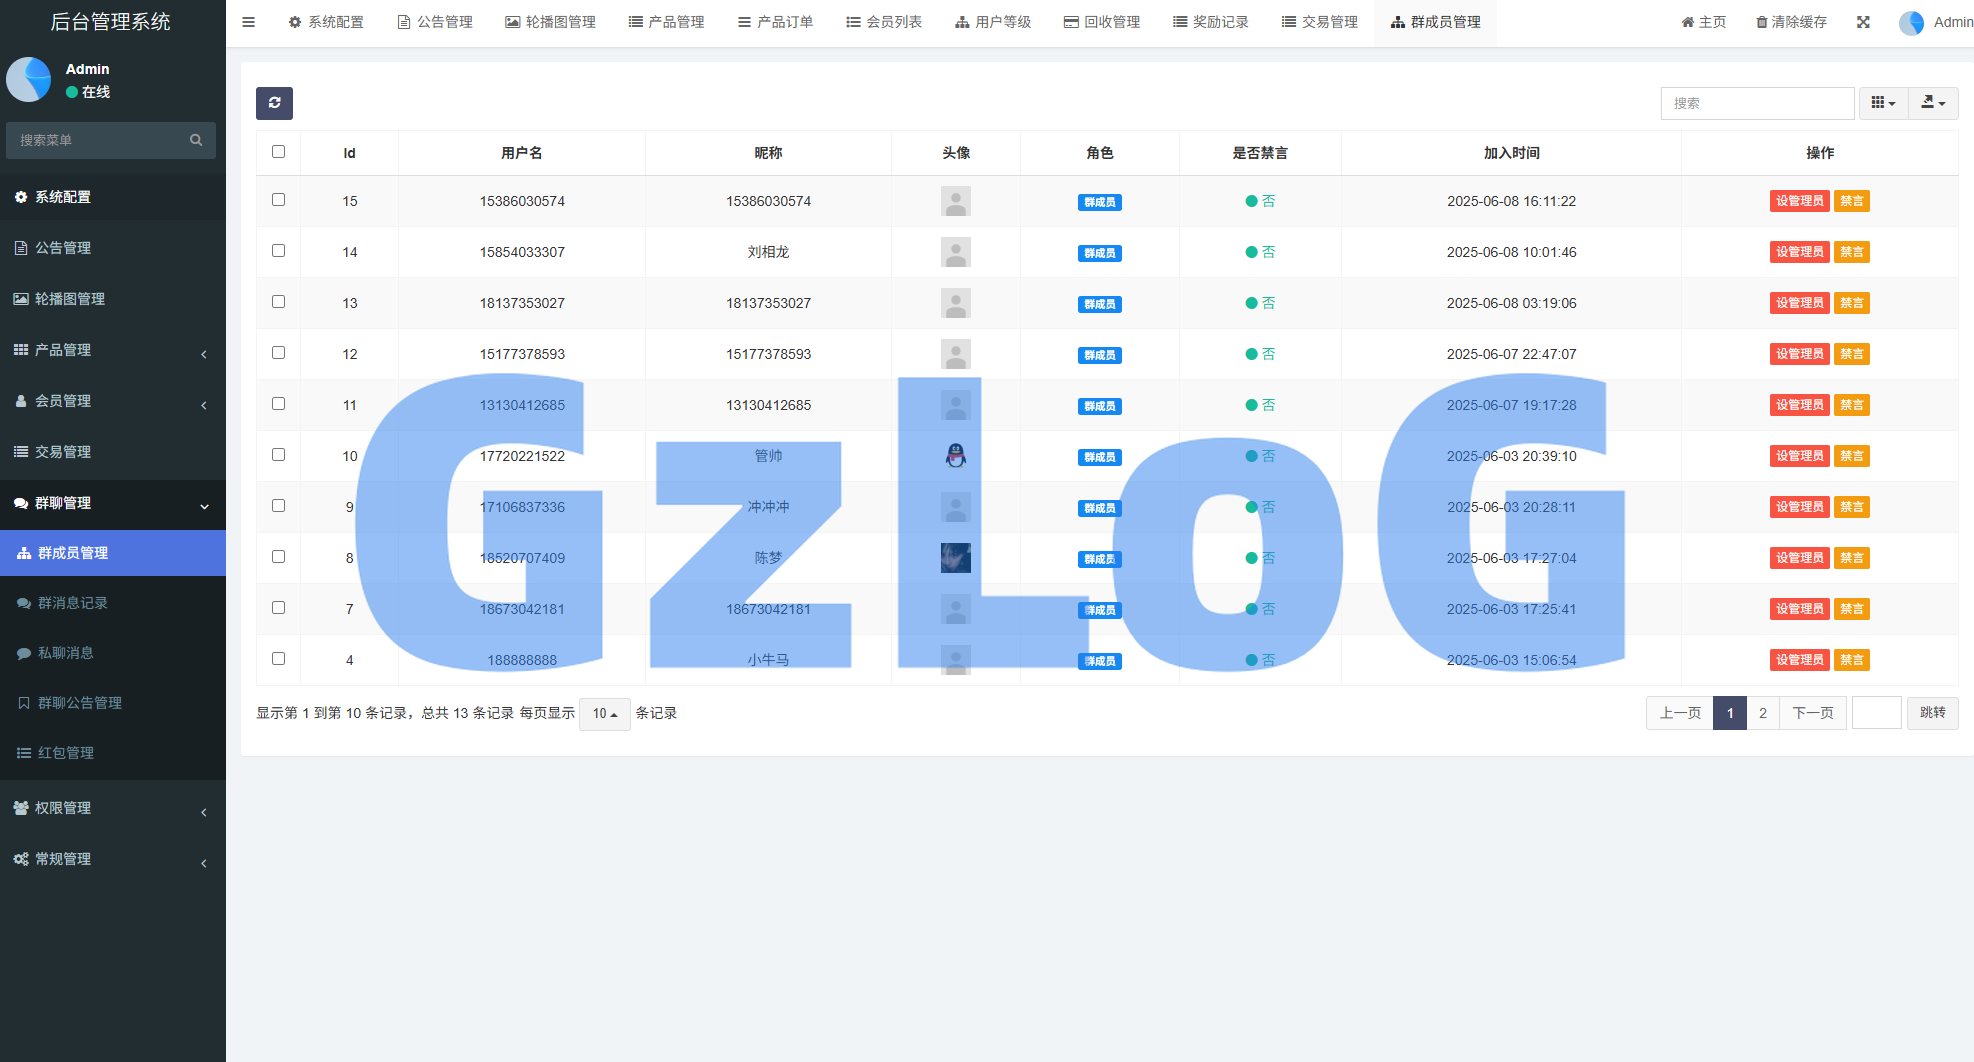Click the table search input field

coord(1757,103)
